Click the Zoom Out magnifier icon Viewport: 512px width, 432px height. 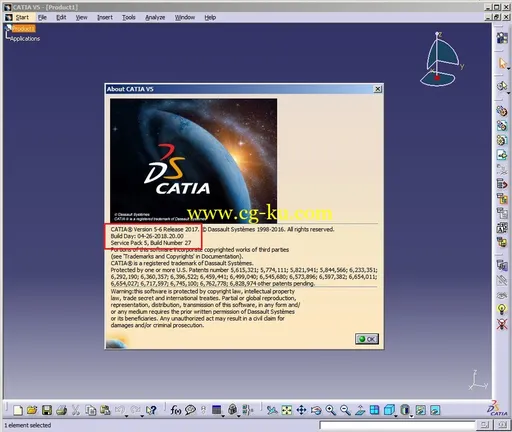[345, 410]
